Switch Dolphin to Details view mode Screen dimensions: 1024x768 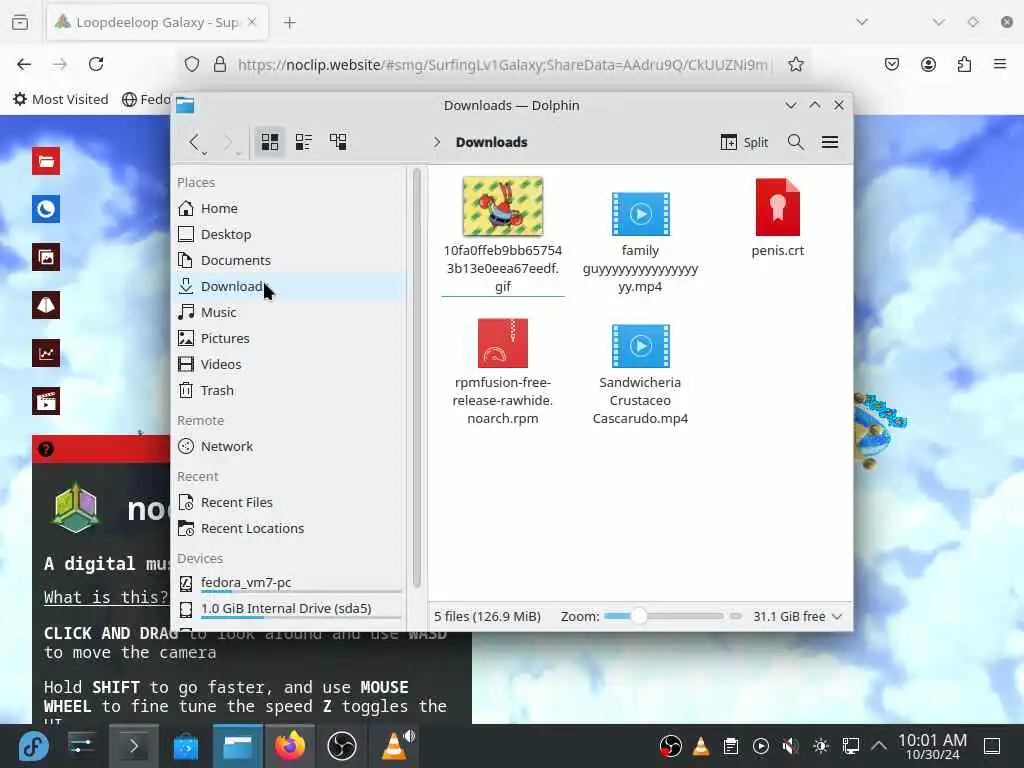[338, 142]
